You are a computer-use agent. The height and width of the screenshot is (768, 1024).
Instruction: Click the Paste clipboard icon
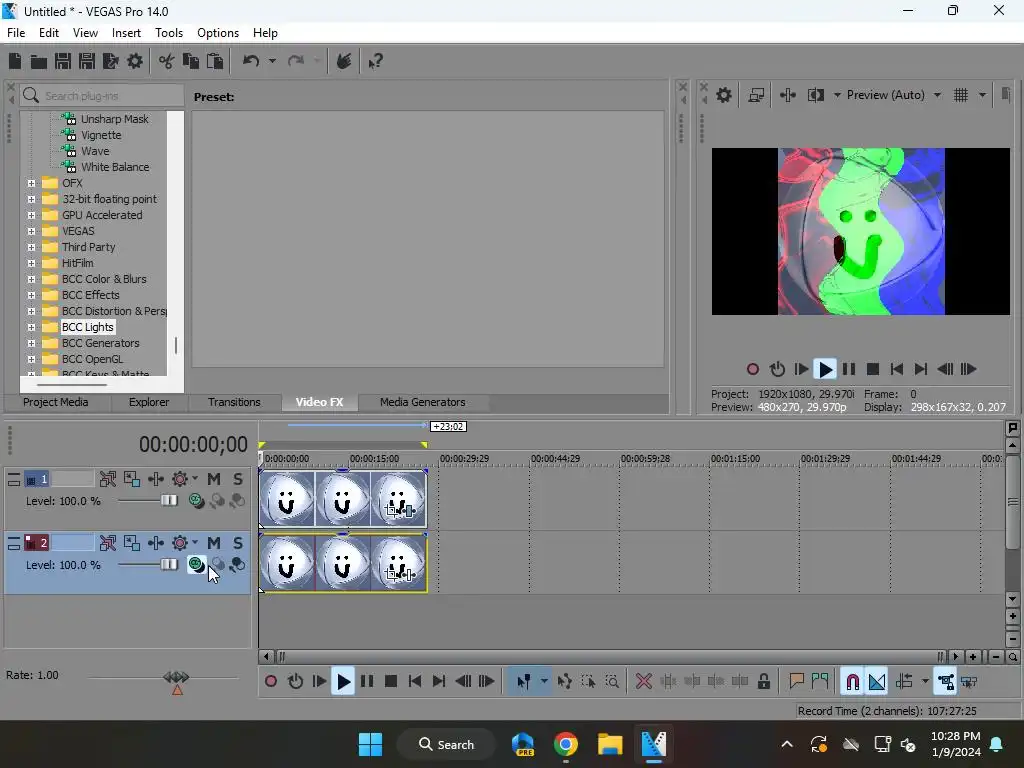[x=215, y=61]
